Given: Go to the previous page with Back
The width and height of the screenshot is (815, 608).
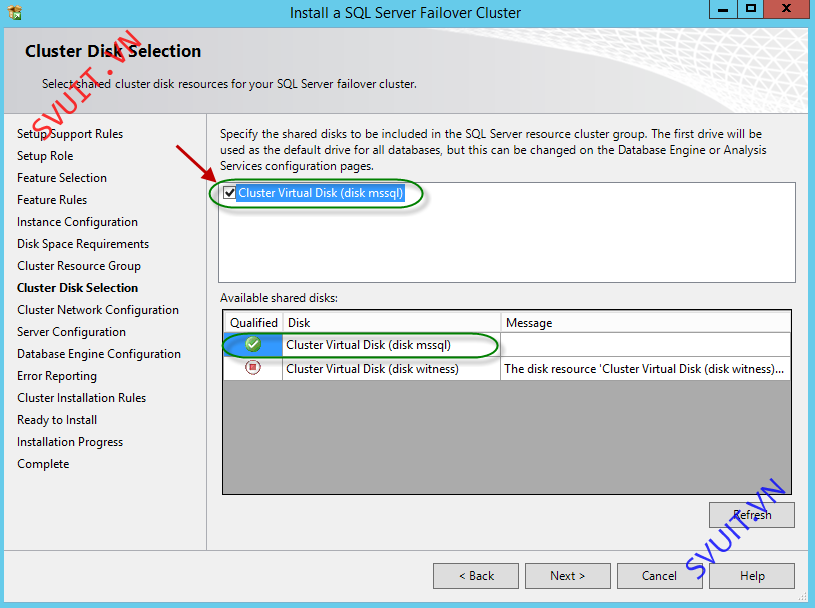Looking at the screenshot, I should point(476,576).
